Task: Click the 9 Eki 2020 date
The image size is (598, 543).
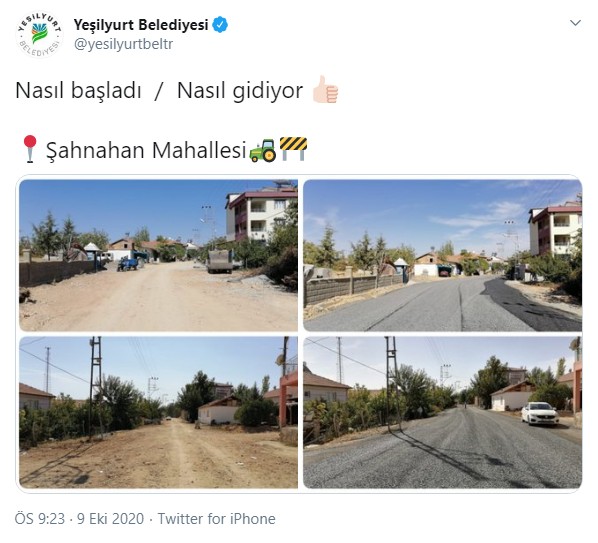Action: point(111,519)
